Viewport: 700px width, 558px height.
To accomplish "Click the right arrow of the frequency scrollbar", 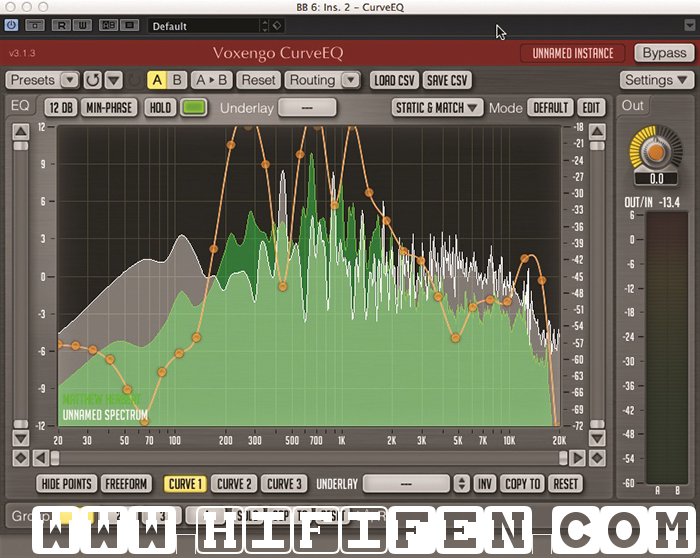I will coord(578,458).
